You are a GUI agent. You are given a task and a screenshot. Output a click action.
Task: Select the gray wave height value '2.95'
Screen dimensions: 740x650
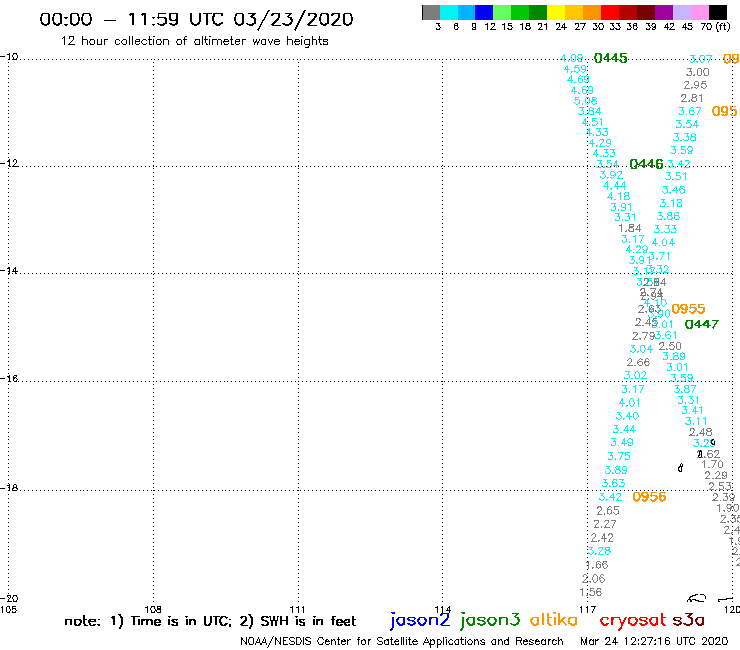tap(695, 85)
